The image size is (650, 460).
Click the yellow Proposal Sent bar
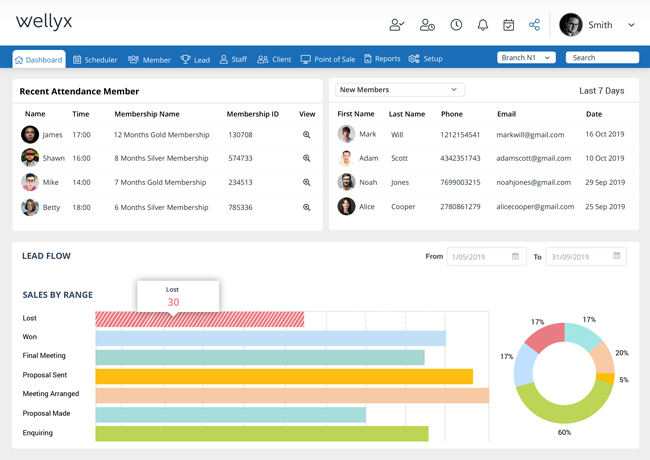point(283,376)
